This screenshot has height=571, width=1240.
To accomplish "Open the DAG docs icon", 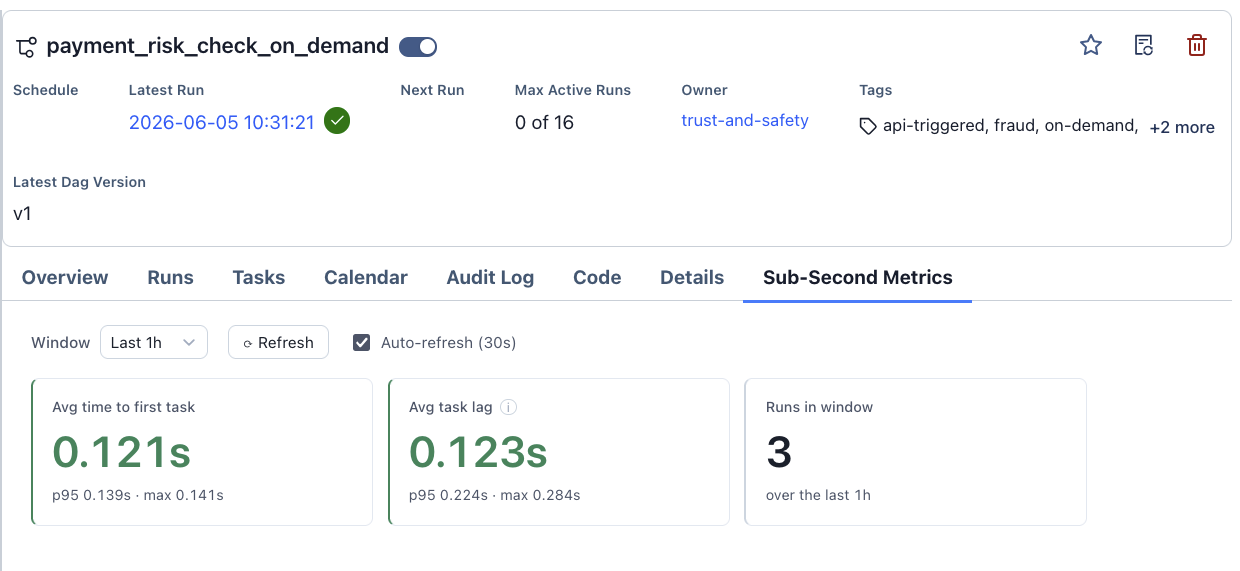I will (x=1144, y=45).
